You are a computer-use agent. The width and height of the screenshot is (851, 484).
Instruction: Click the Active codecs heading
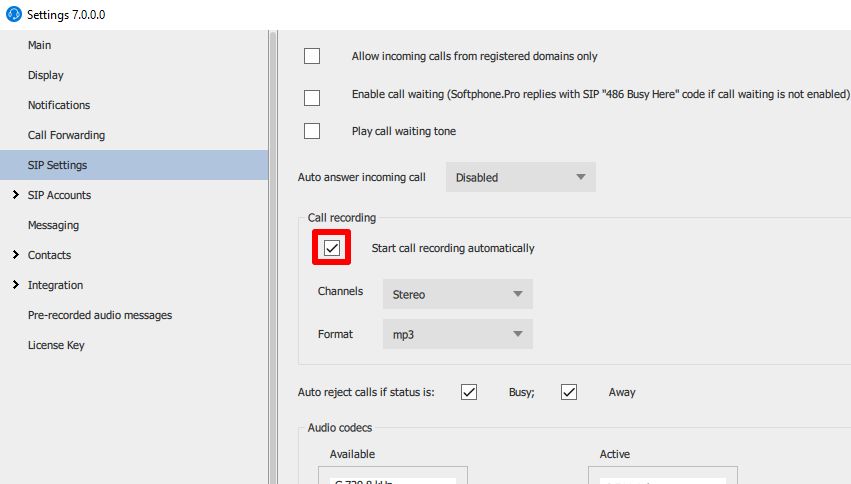614,454
